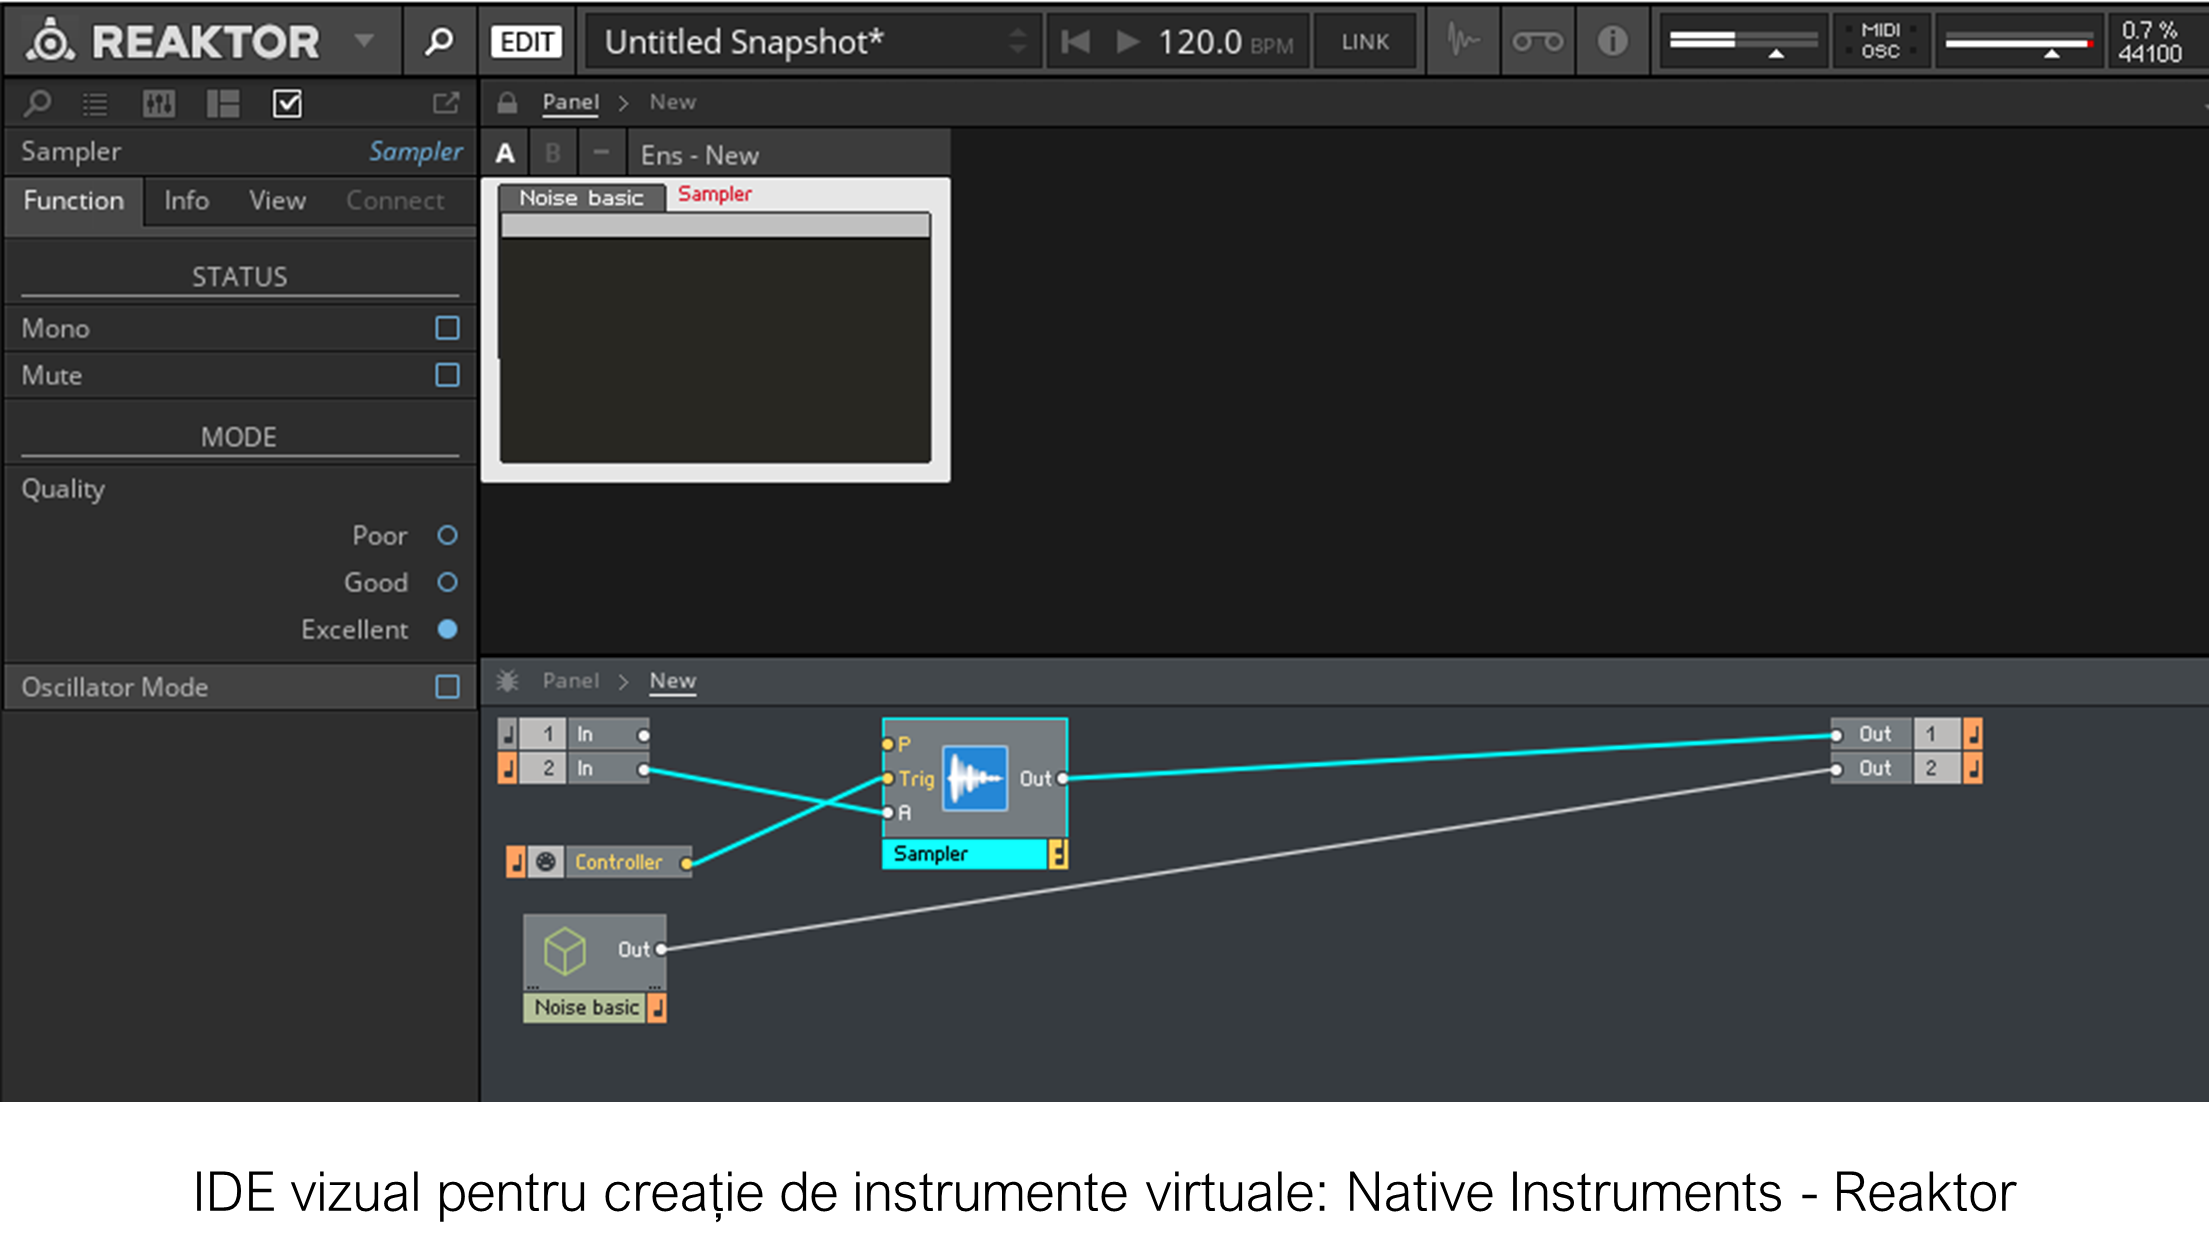Switch to the Info tab
The image size is (2209, 1250).
click(186, 200)
